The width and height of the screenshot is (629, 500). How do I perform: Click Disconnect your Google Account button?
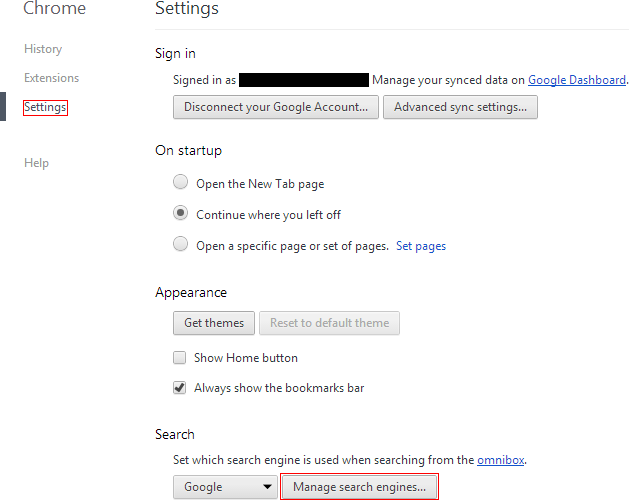point(276,107)
